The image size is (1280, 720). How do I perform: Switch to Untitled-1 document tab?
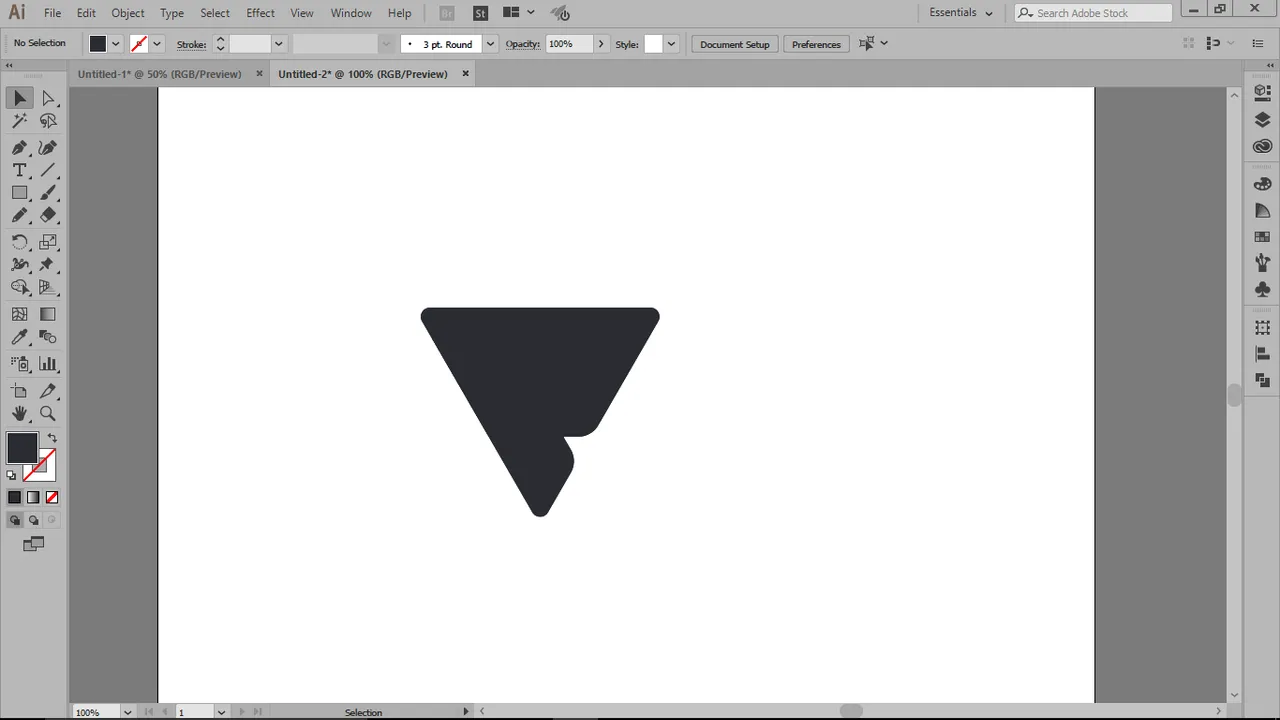(159, 74)
